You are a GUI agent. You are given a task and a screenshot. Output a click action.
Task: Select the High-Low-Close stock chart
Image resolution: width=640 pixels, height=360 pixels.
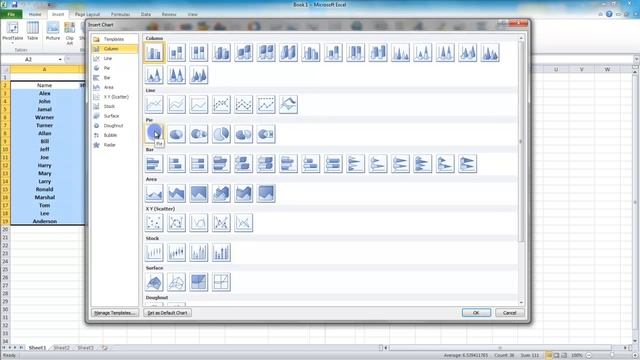(154, 252)
